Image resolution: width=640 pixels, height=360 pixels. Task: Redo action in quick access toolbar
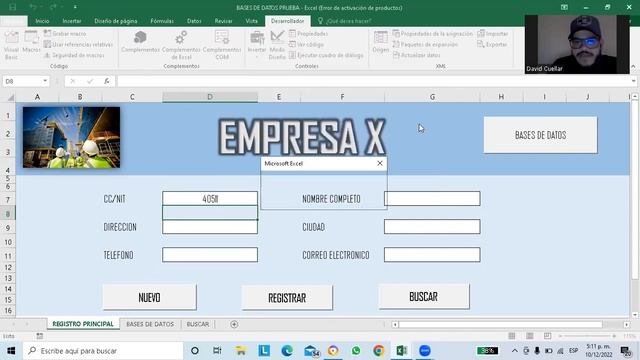[x=53, y=7]
